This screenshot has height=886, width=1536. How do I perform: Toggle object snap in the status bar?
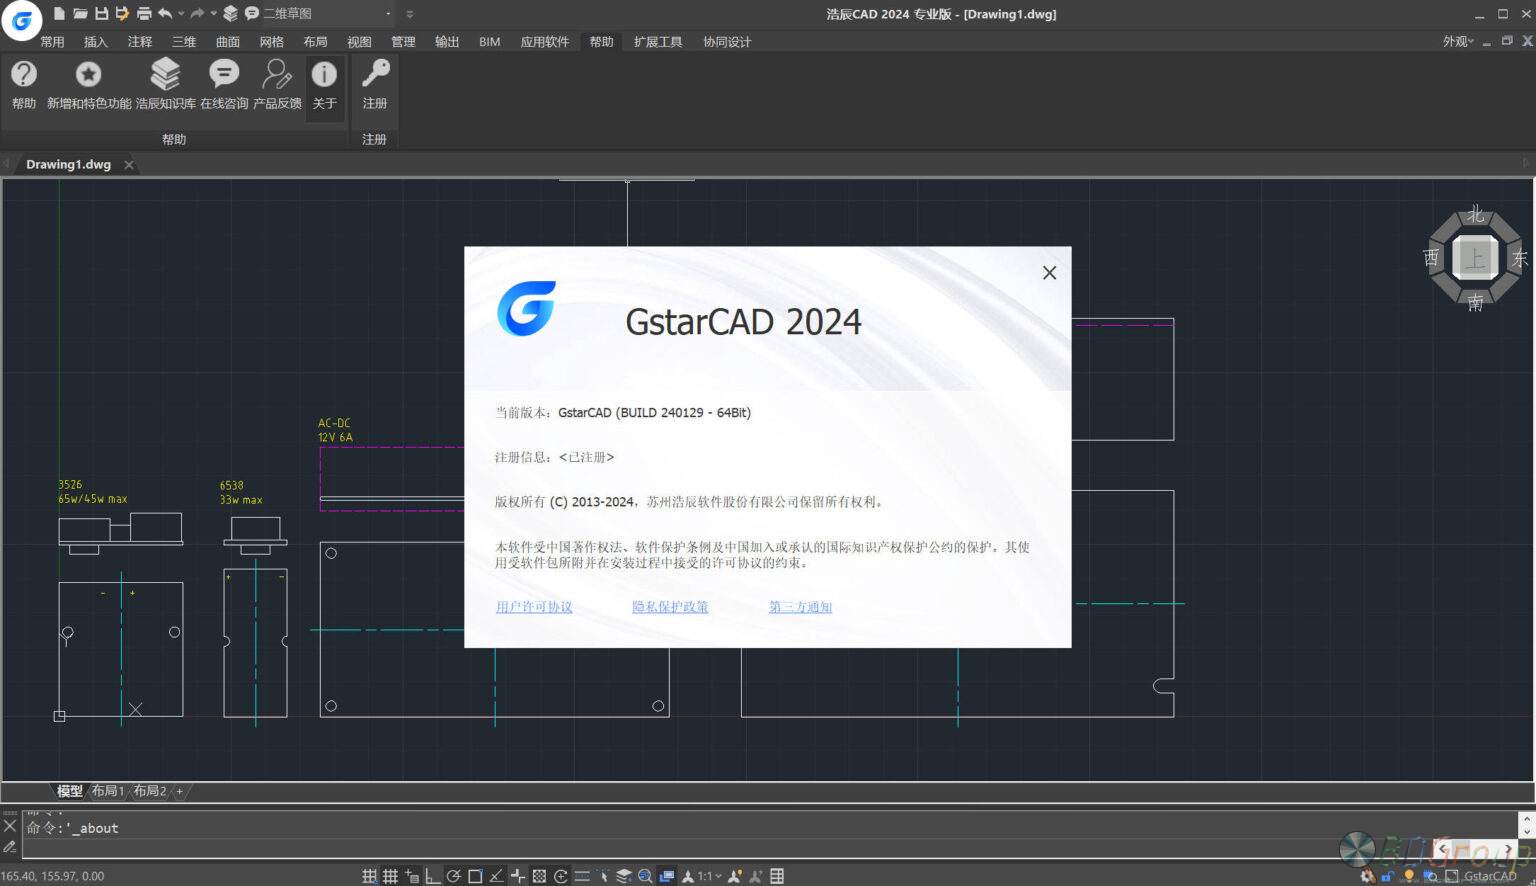point(475,875)
